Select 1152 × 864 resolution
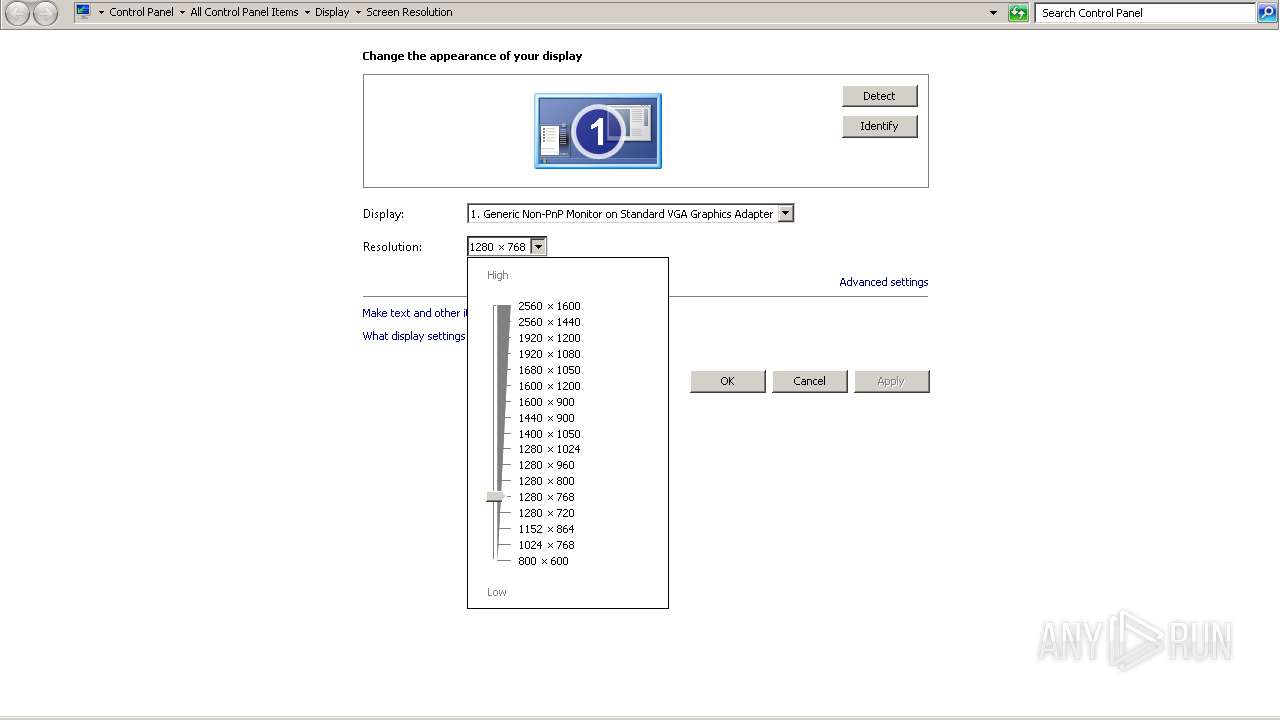 546,529
